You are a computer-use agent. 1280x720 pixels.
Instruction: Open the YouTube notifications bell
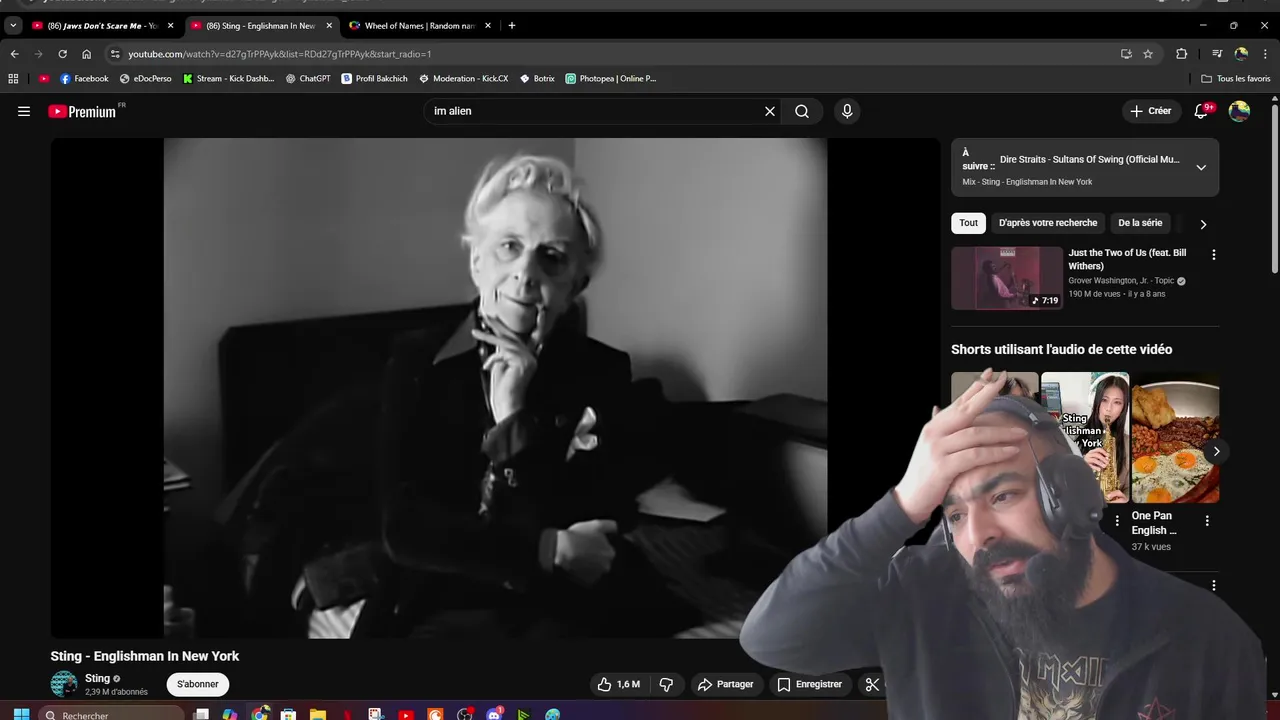(x=1202, y=111)
